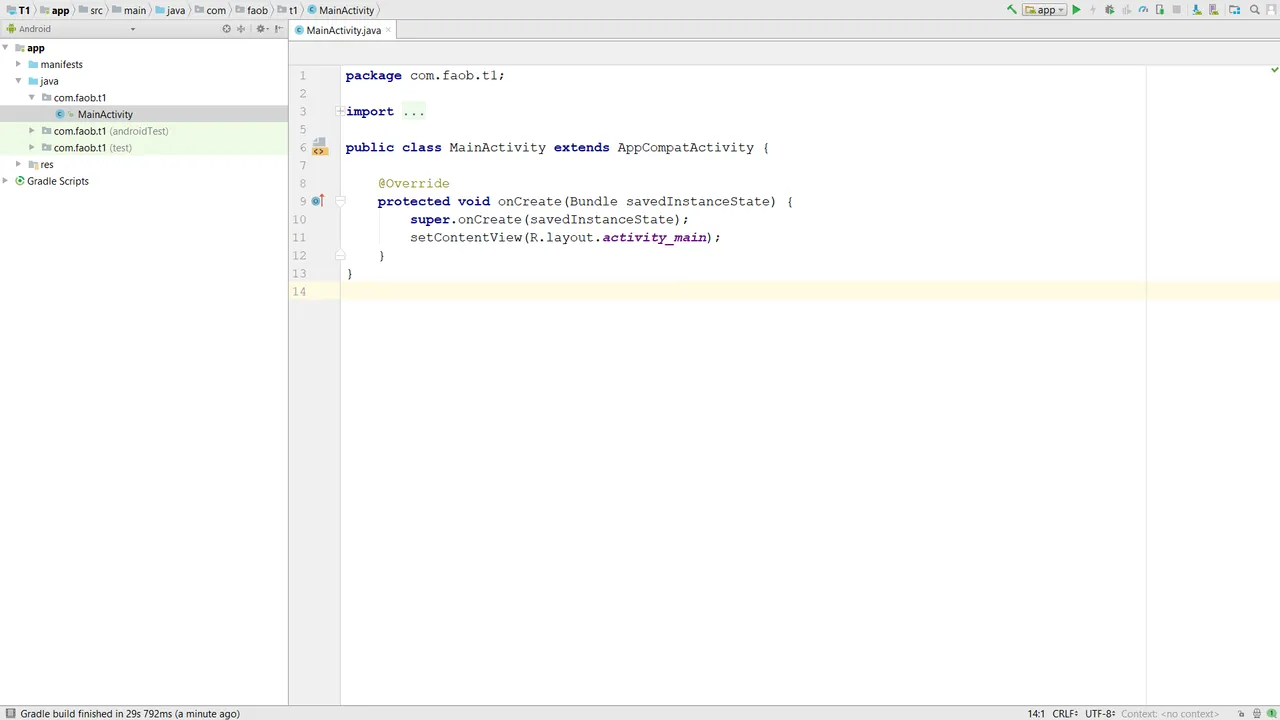Open the Android profiler gauge icon
1280x720 pixels.
point(1143,10)
